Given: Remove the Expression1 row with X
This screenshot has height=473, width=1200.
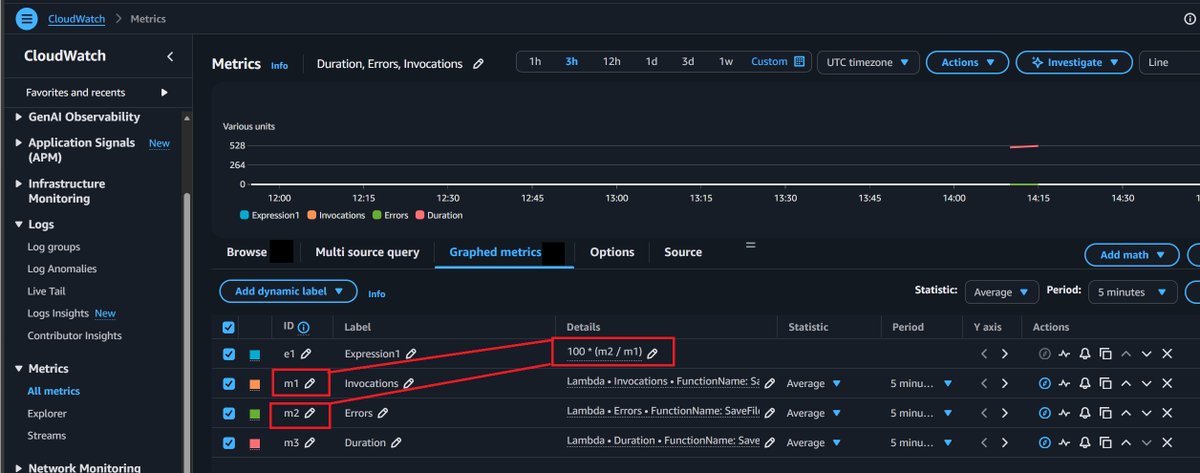Looking at the screenshot, I should coord(1167,354).
